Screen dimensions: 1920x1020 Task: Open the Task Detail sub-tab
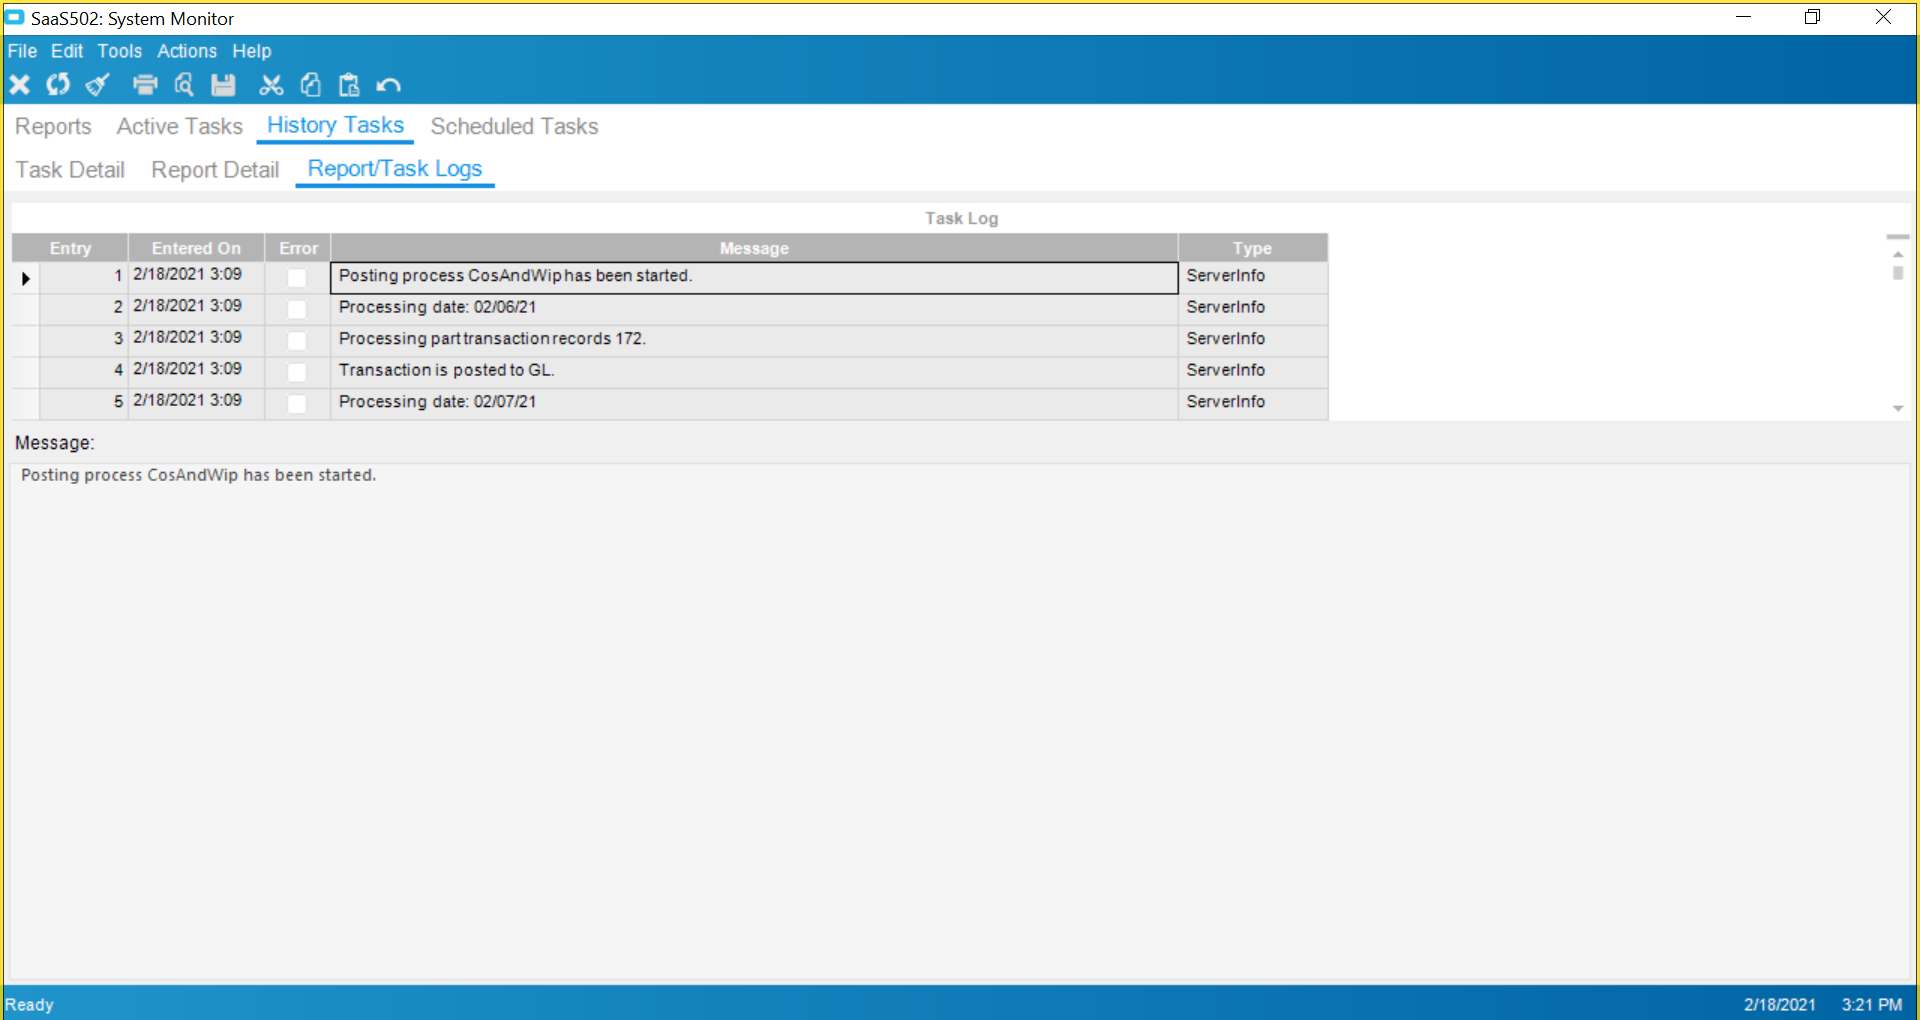tap(70, 170)
